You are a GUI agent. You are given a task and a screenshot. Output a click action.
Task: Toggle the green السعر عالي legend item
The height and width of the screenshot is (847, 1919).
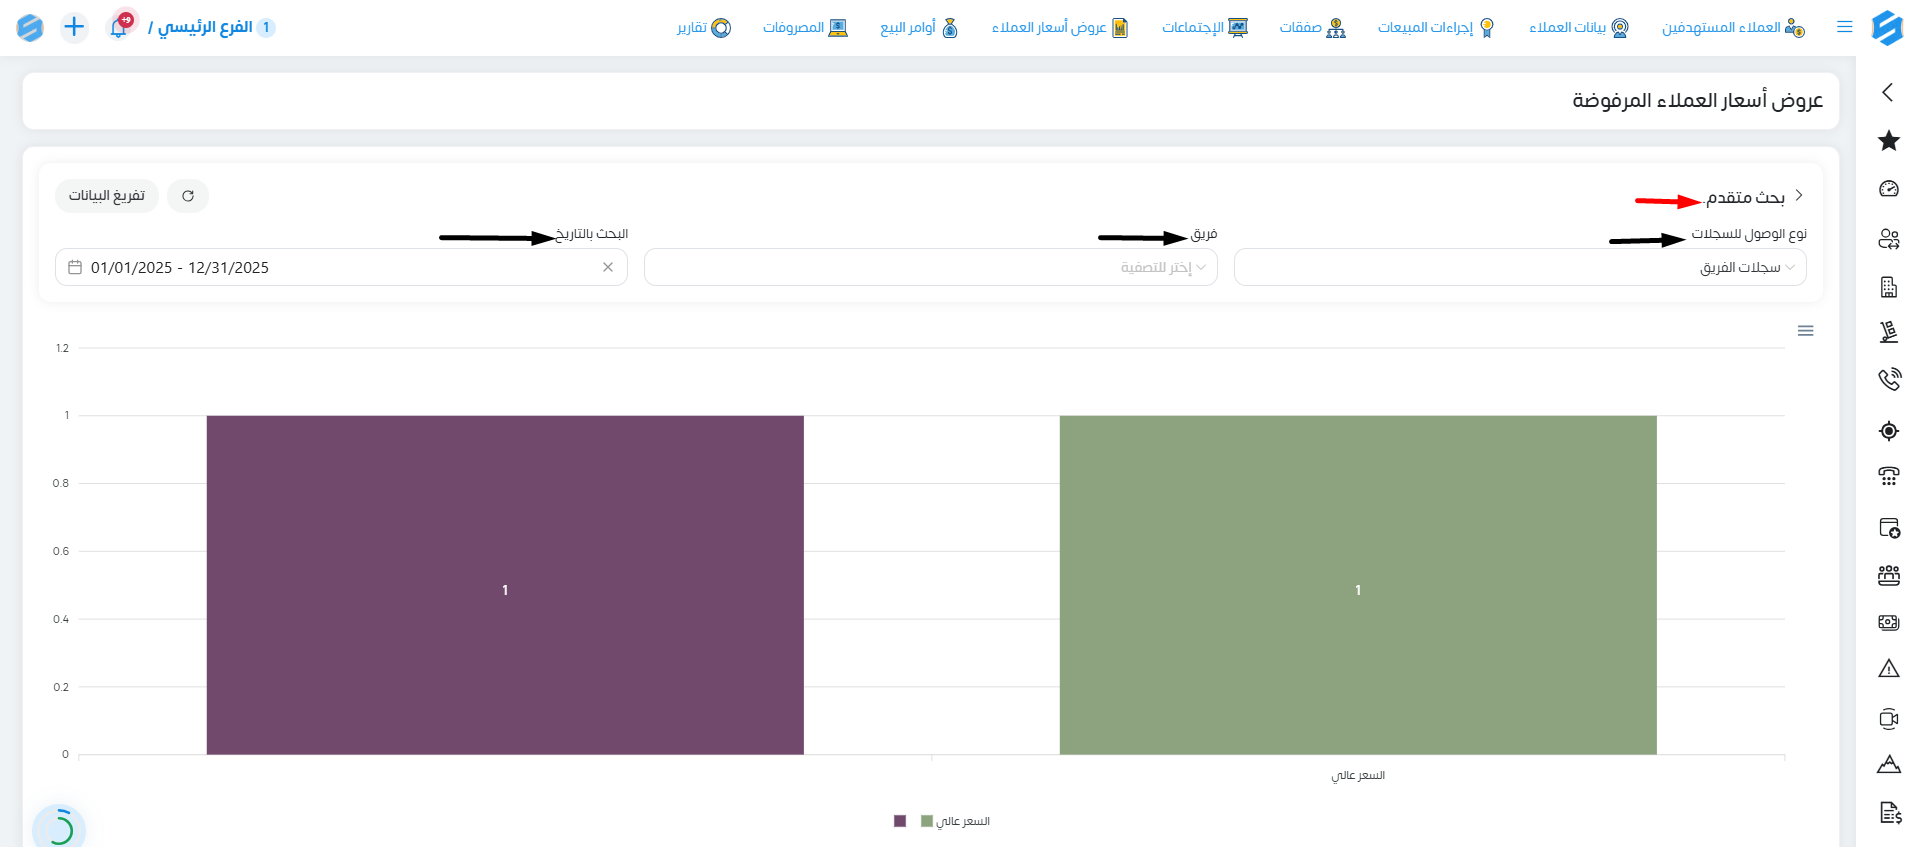click(956, 821)
